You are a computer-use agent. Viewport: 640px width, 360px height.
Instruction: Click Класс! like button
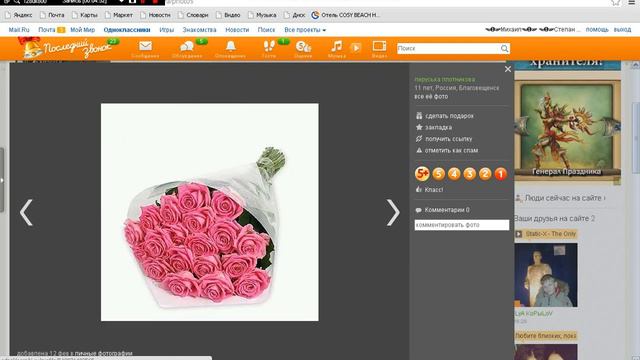click(x=429, y=190)
